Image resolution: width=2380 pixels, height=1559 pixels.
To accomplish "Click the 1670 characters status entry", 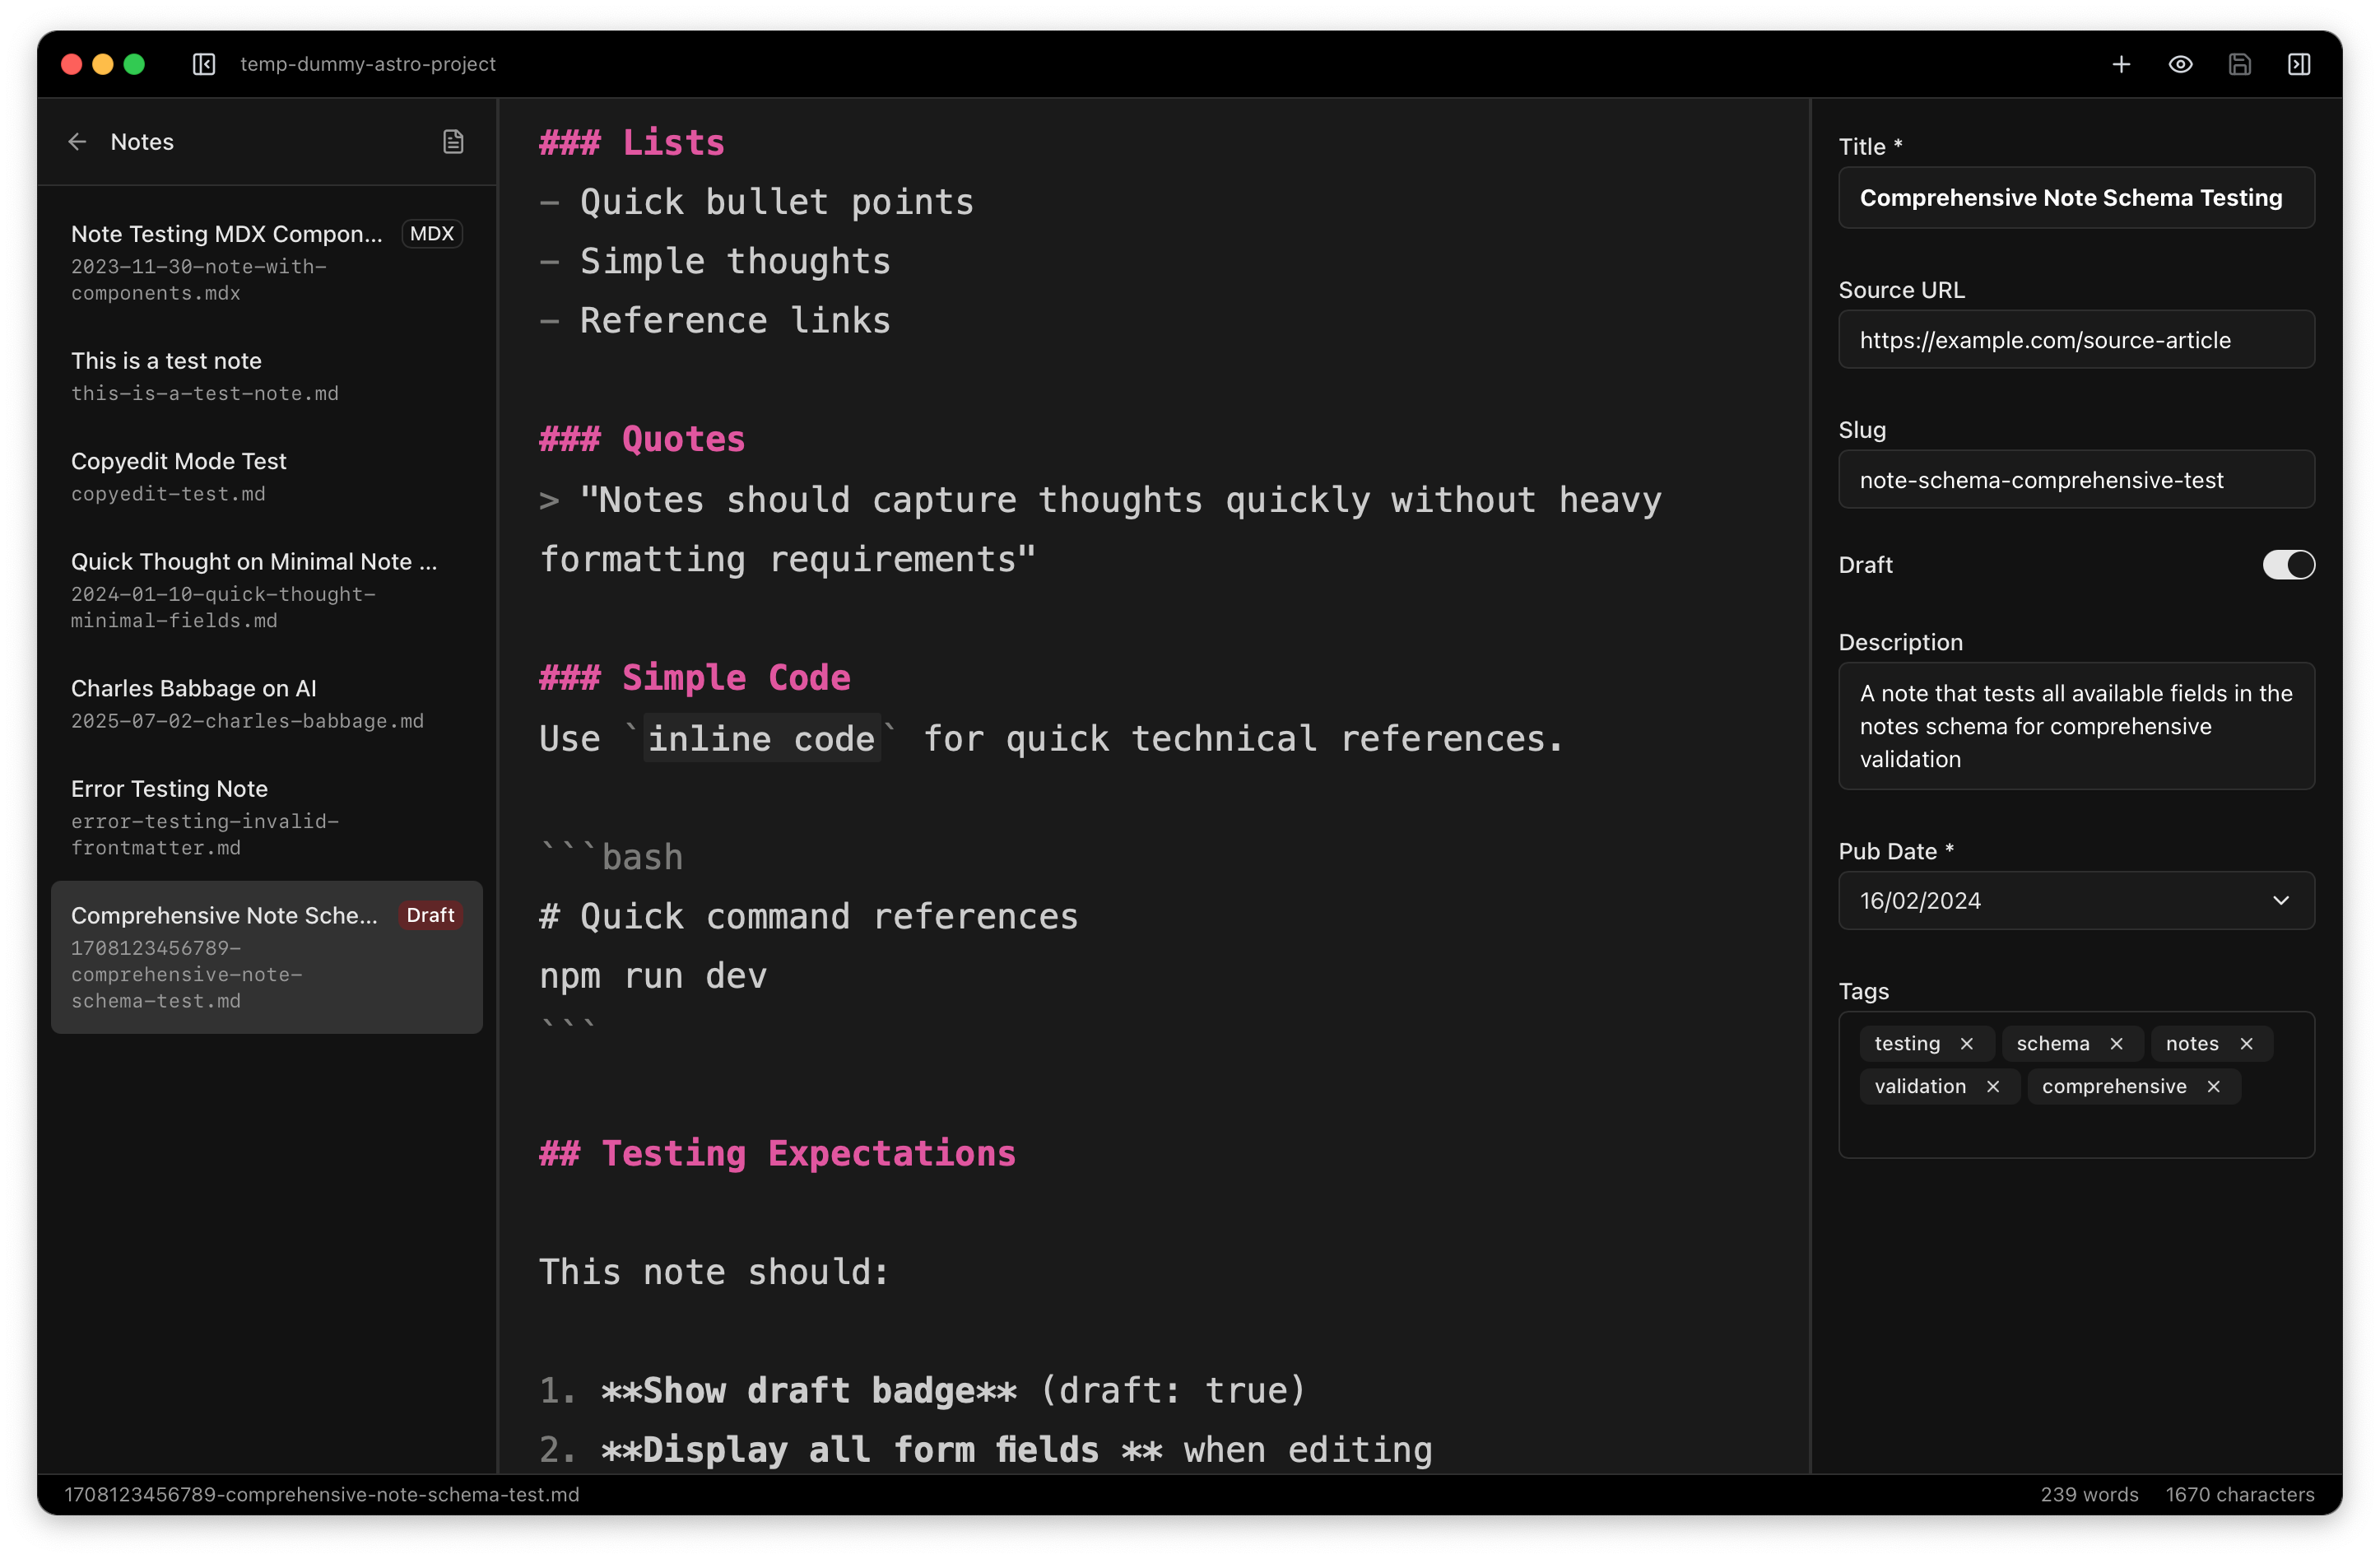I will point(2240,1494).
